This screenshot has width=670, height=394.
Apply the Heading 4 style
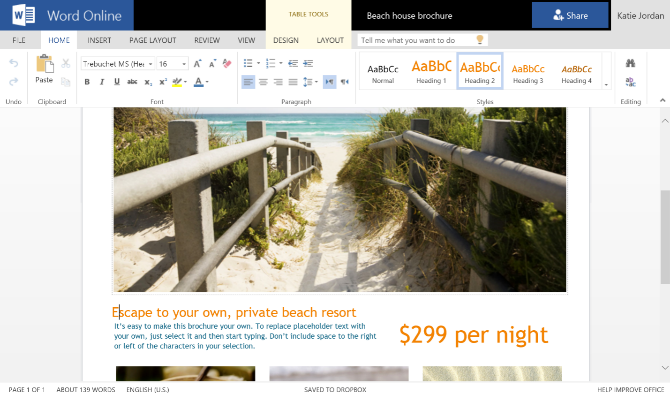point(576,71)
